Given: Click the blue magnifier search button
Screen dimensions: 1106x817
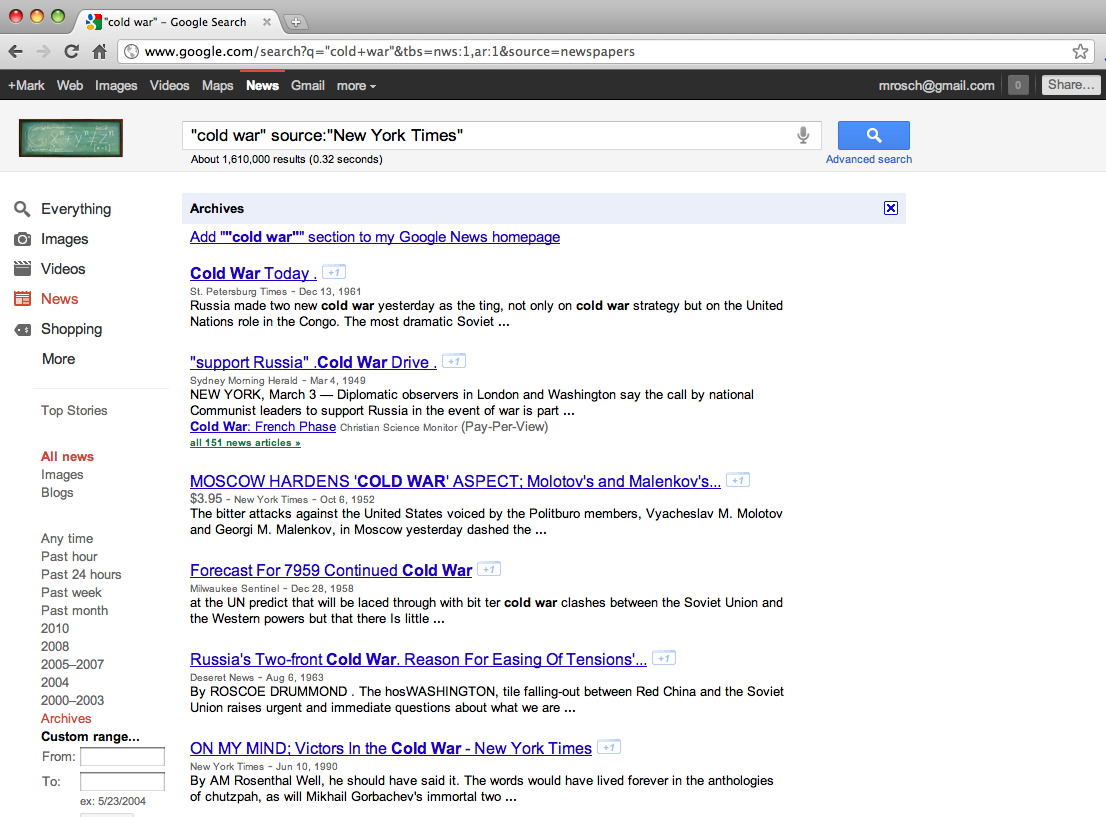Looking at the screenshot, I should click(x=873, y=135).
